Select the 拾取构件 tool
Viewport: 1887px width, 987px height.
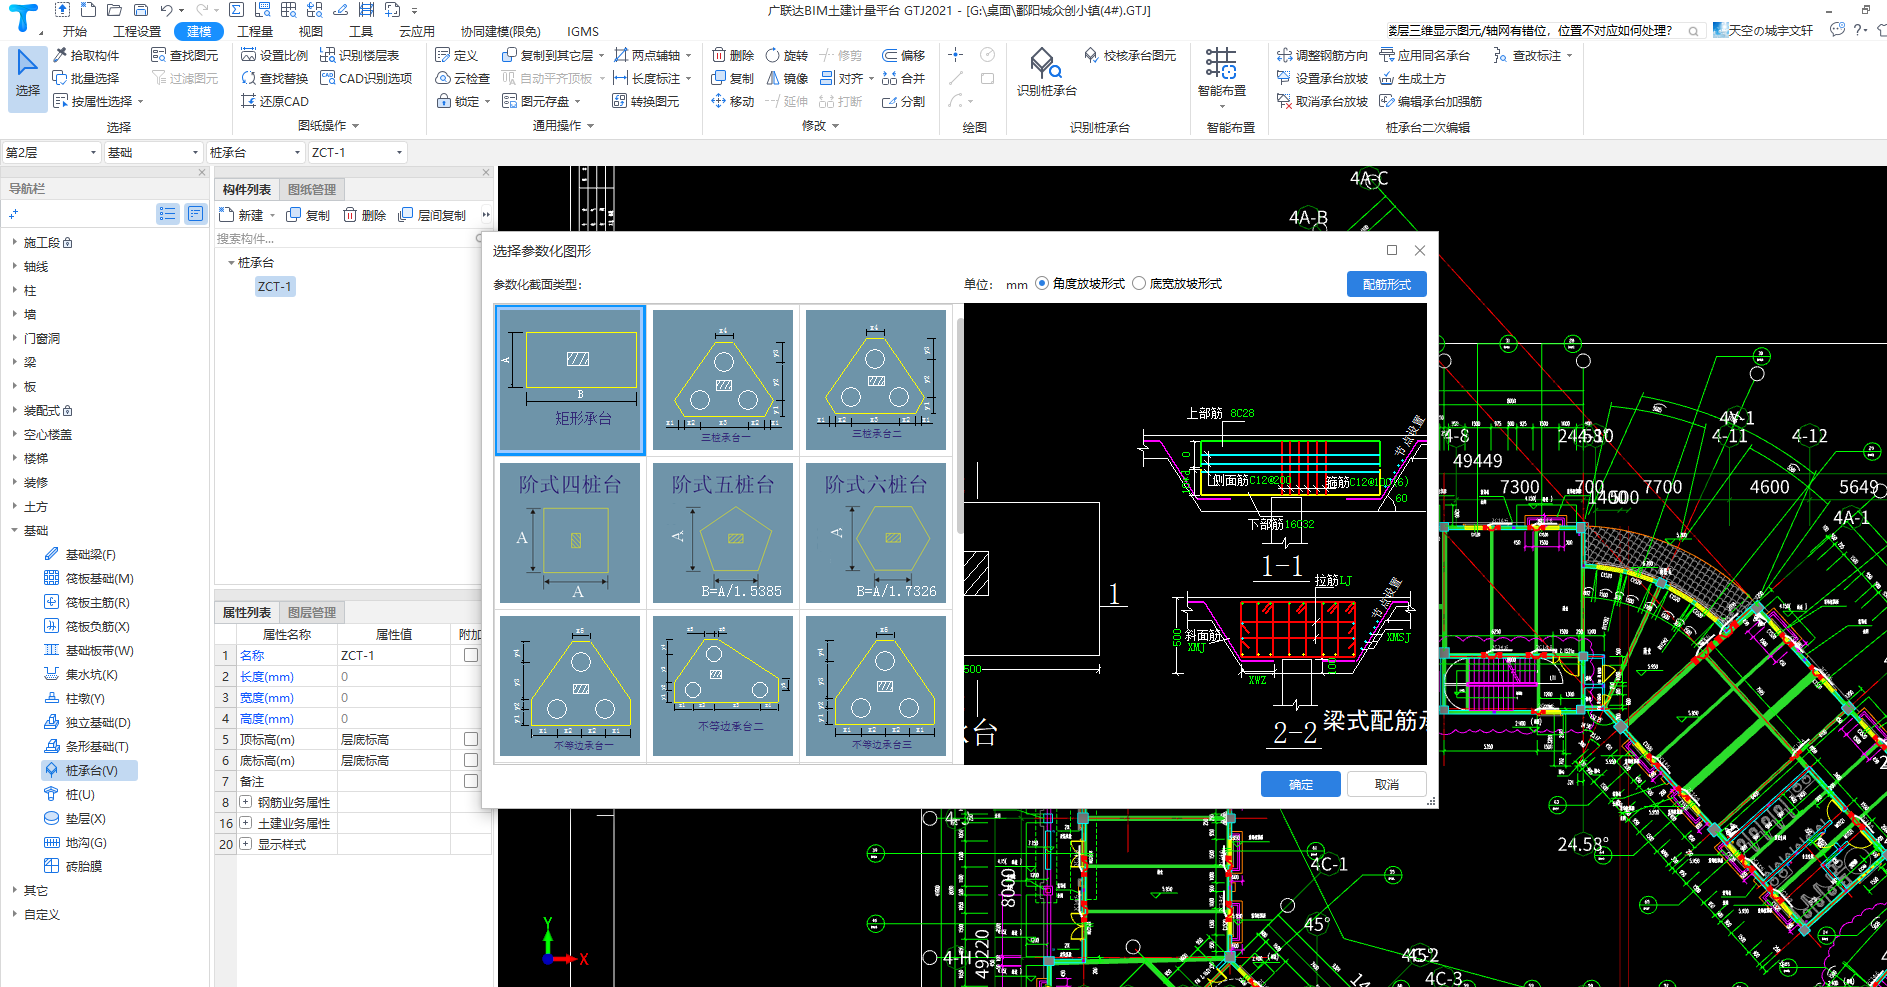[x=86, y=56]
